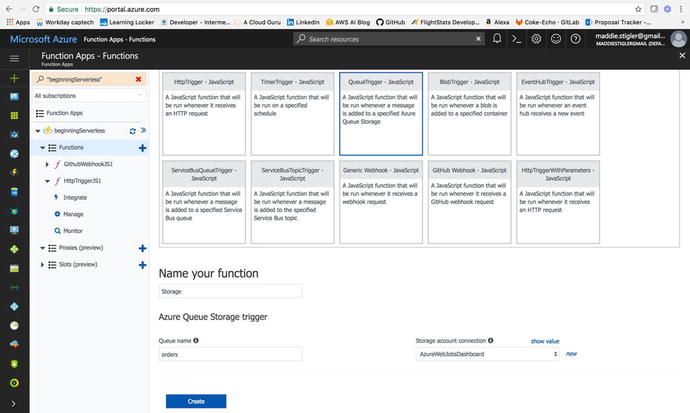The height and width of the screenshot is (413, 690).
Task: Clear the beginningServerless search filter
Action: [138, 78]
